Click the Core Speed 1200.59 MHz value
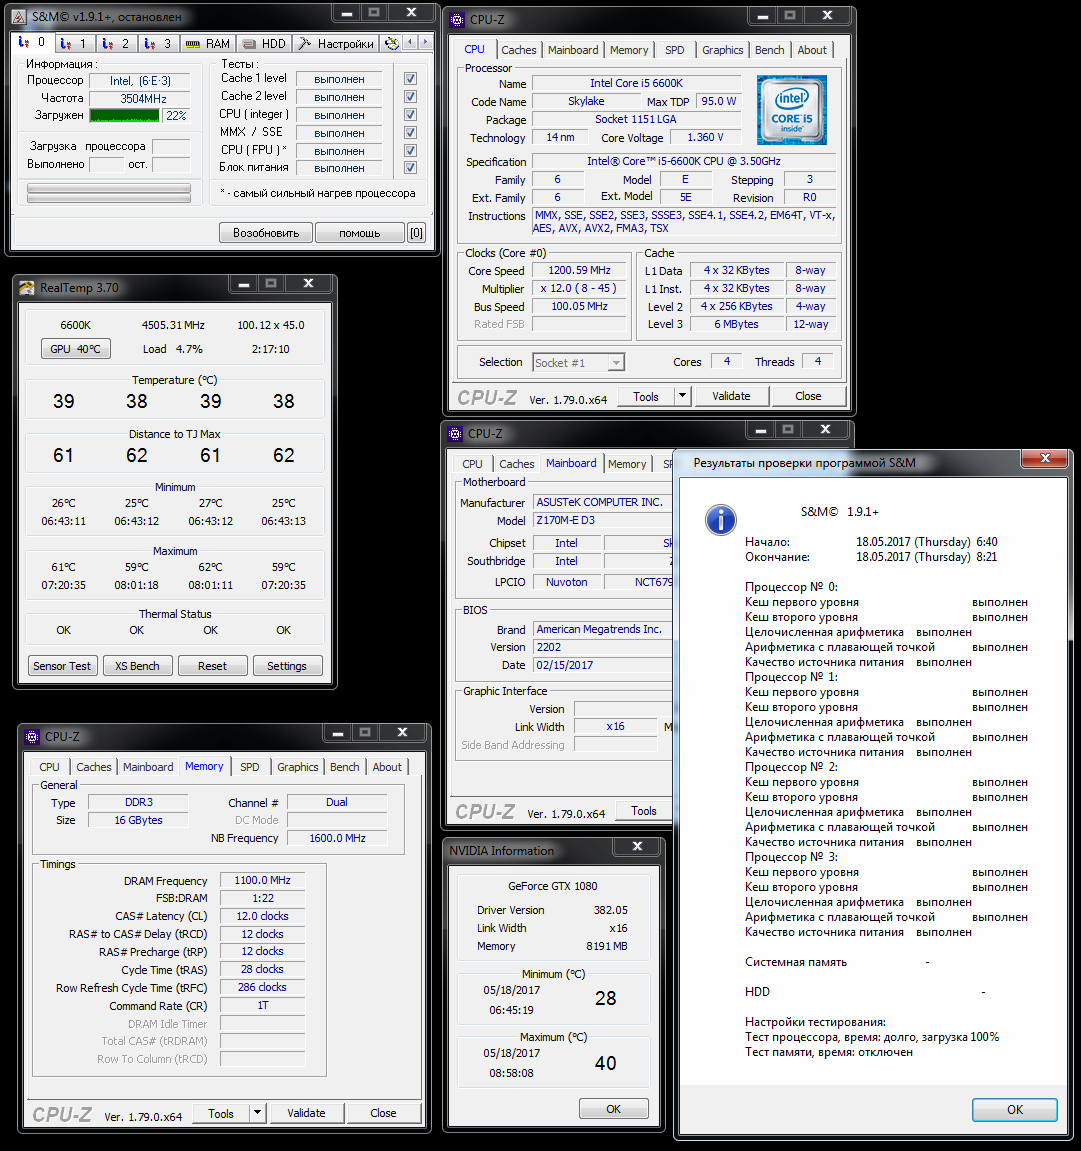Screen dimensions: 1081x1151 point(580,270)
